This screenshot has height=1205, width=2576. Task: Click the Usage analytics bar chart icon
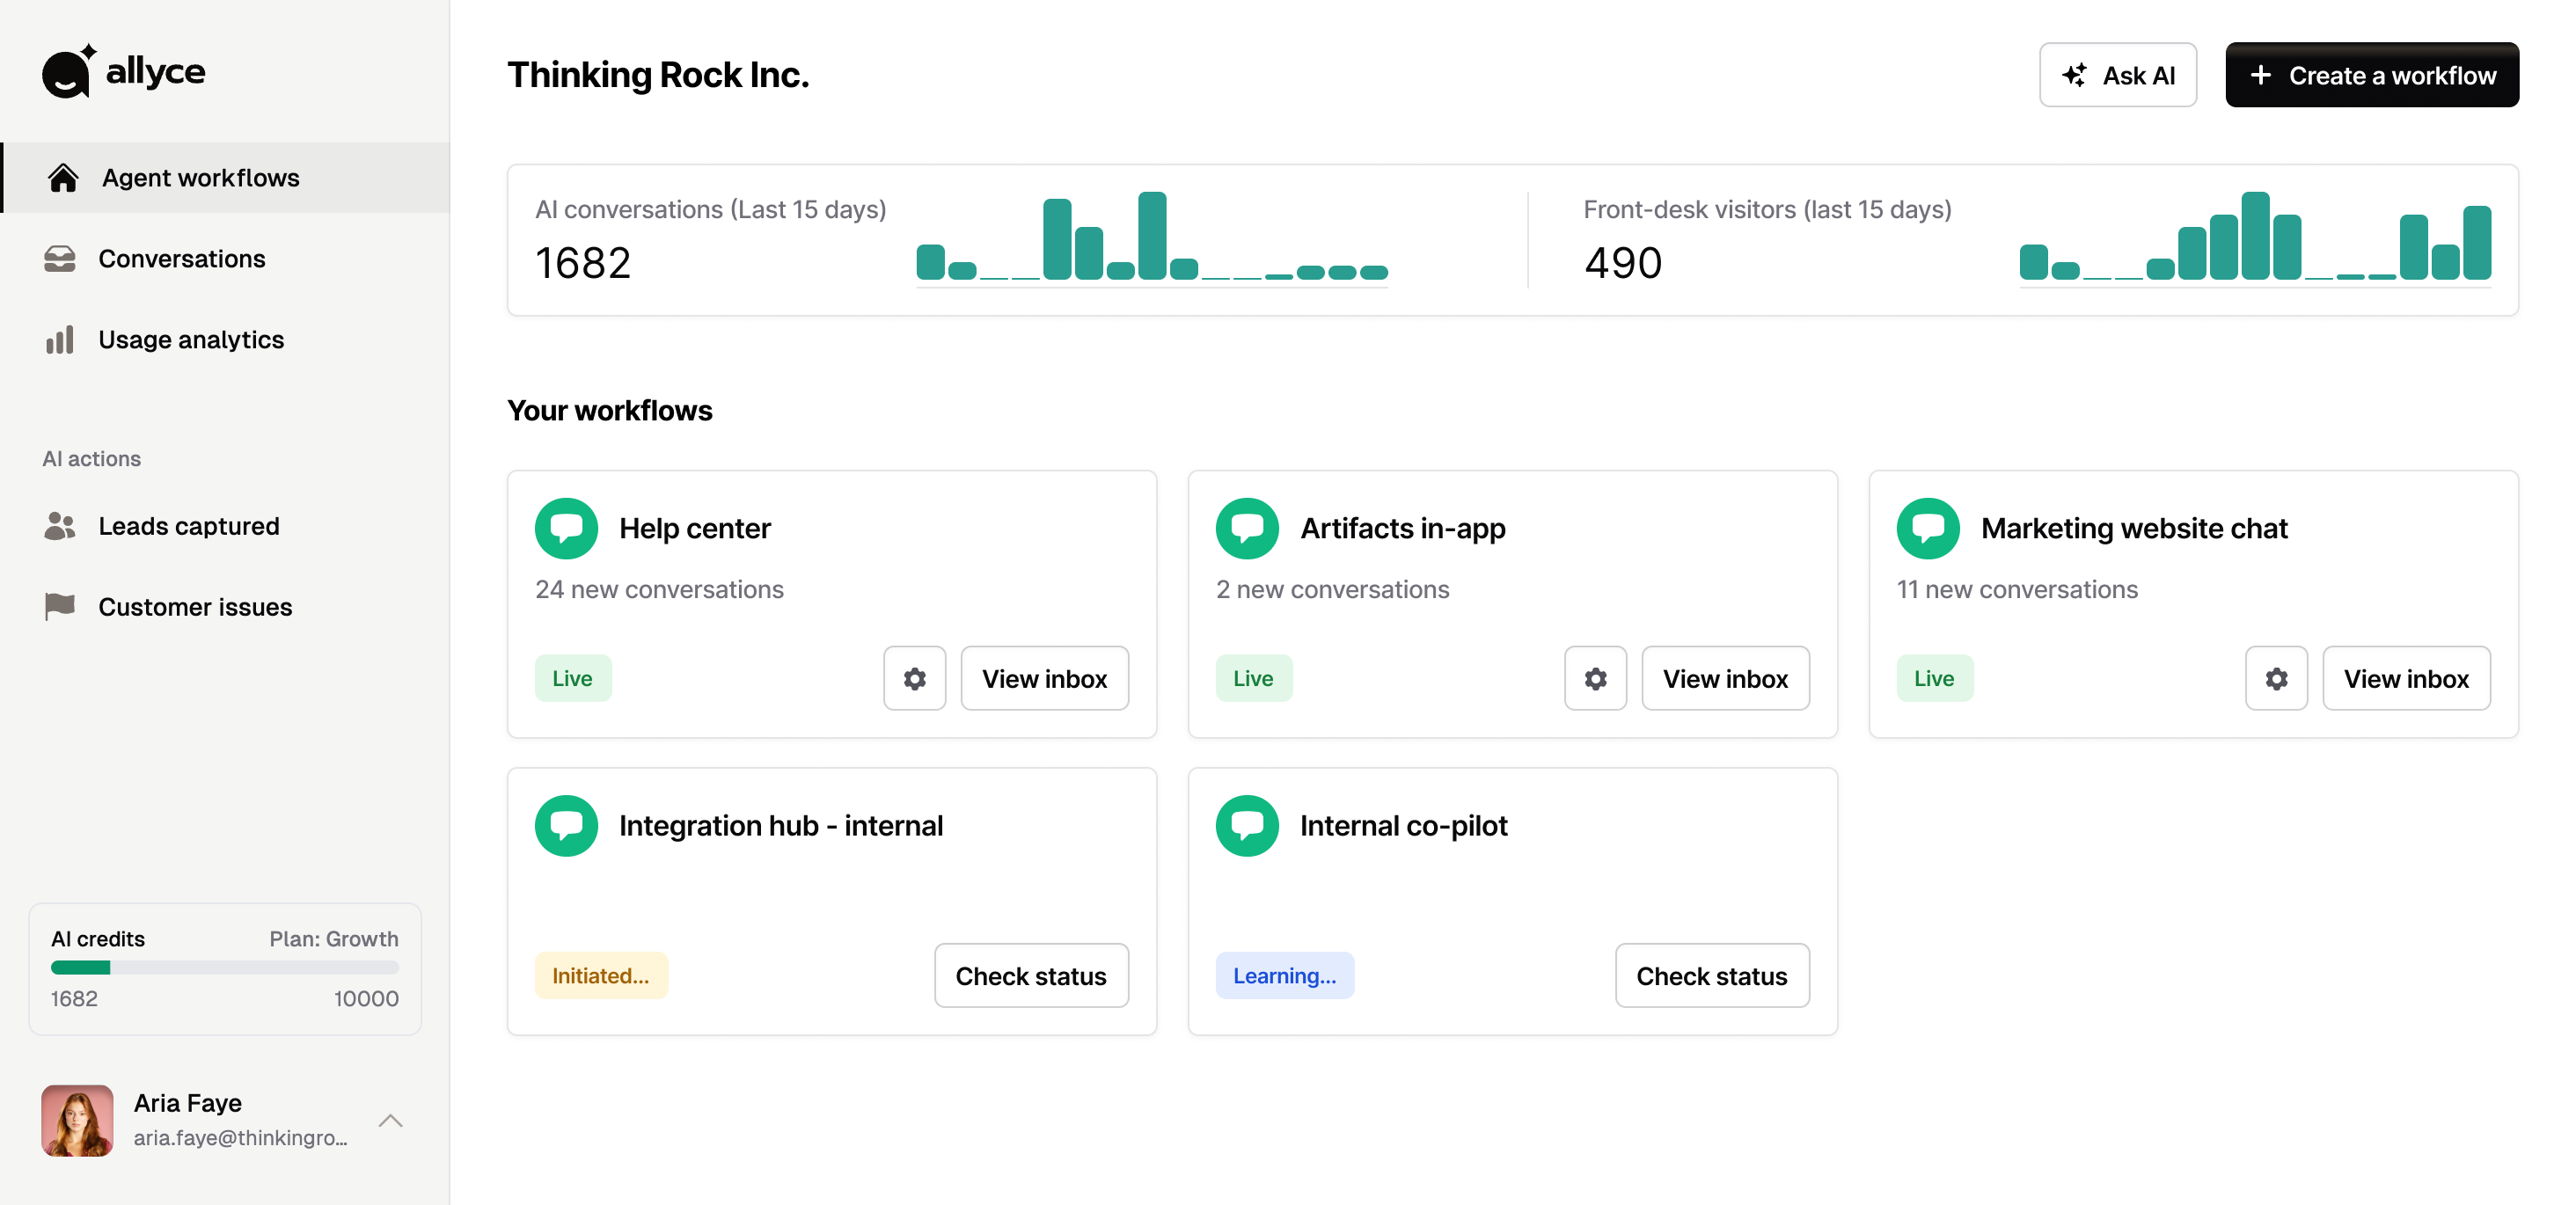(60, 340)
